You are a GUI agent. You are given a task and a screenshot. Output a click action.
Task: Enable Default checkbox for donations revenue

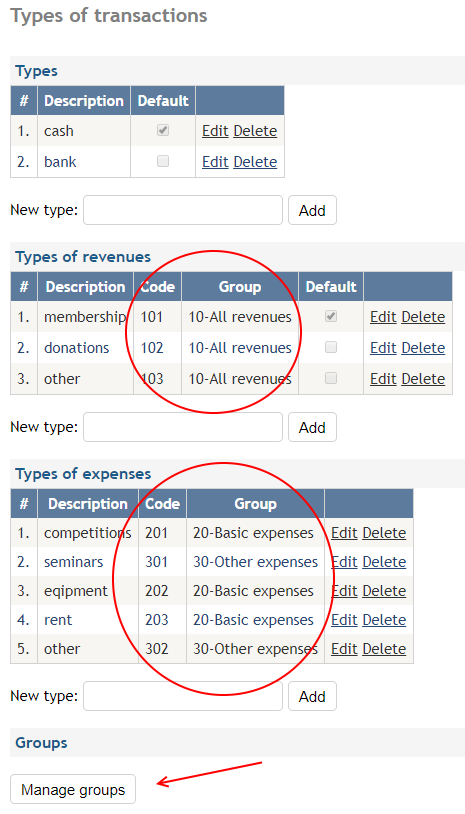(x=331, y=347)
